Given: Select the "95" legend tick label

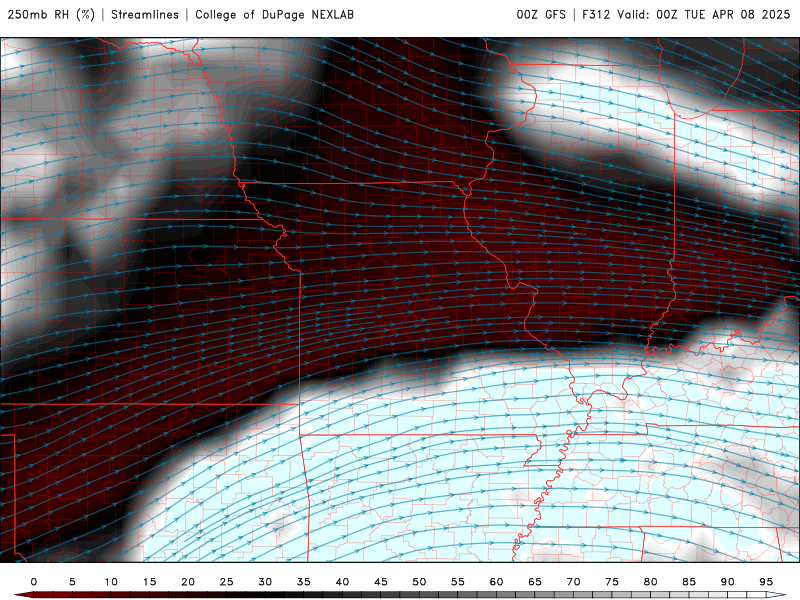Looking at the screenshot, I should point(766,582).
